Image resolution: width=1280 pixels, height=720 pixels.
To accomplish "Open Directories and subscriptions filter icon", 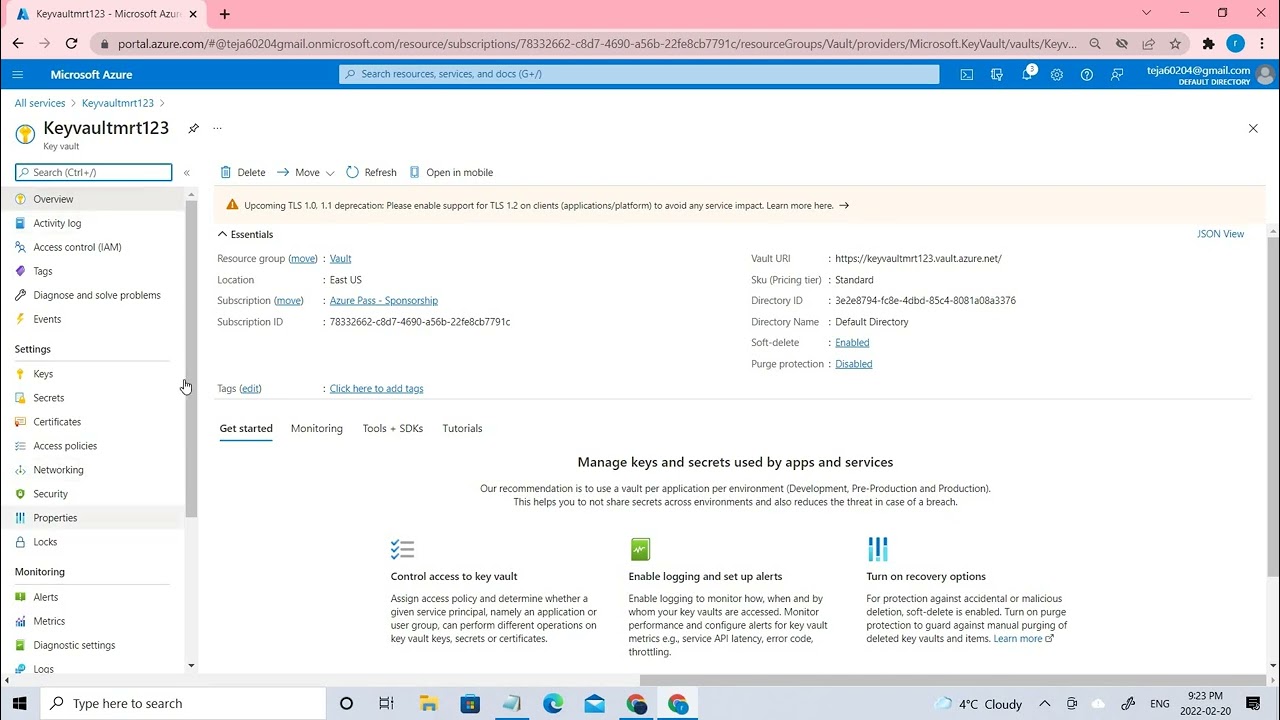I will 996,74.
